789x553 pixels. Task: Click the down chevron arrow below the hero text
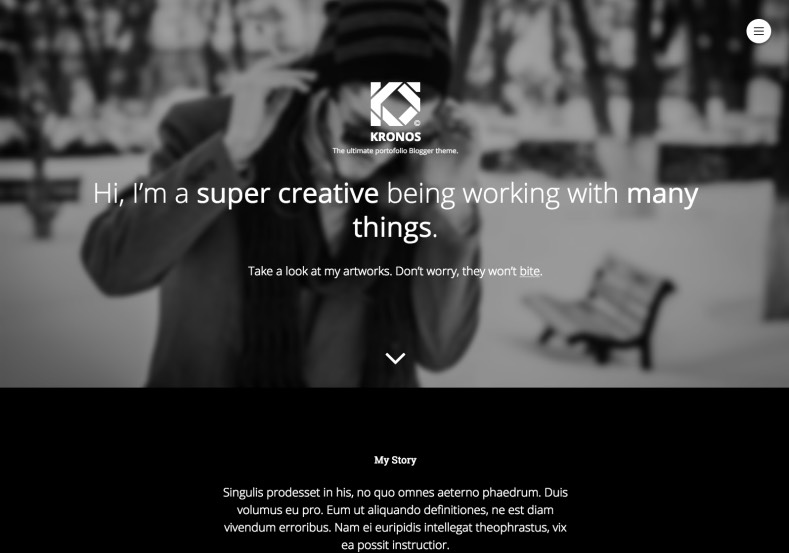pyautogui.click(x=395, y=358)
